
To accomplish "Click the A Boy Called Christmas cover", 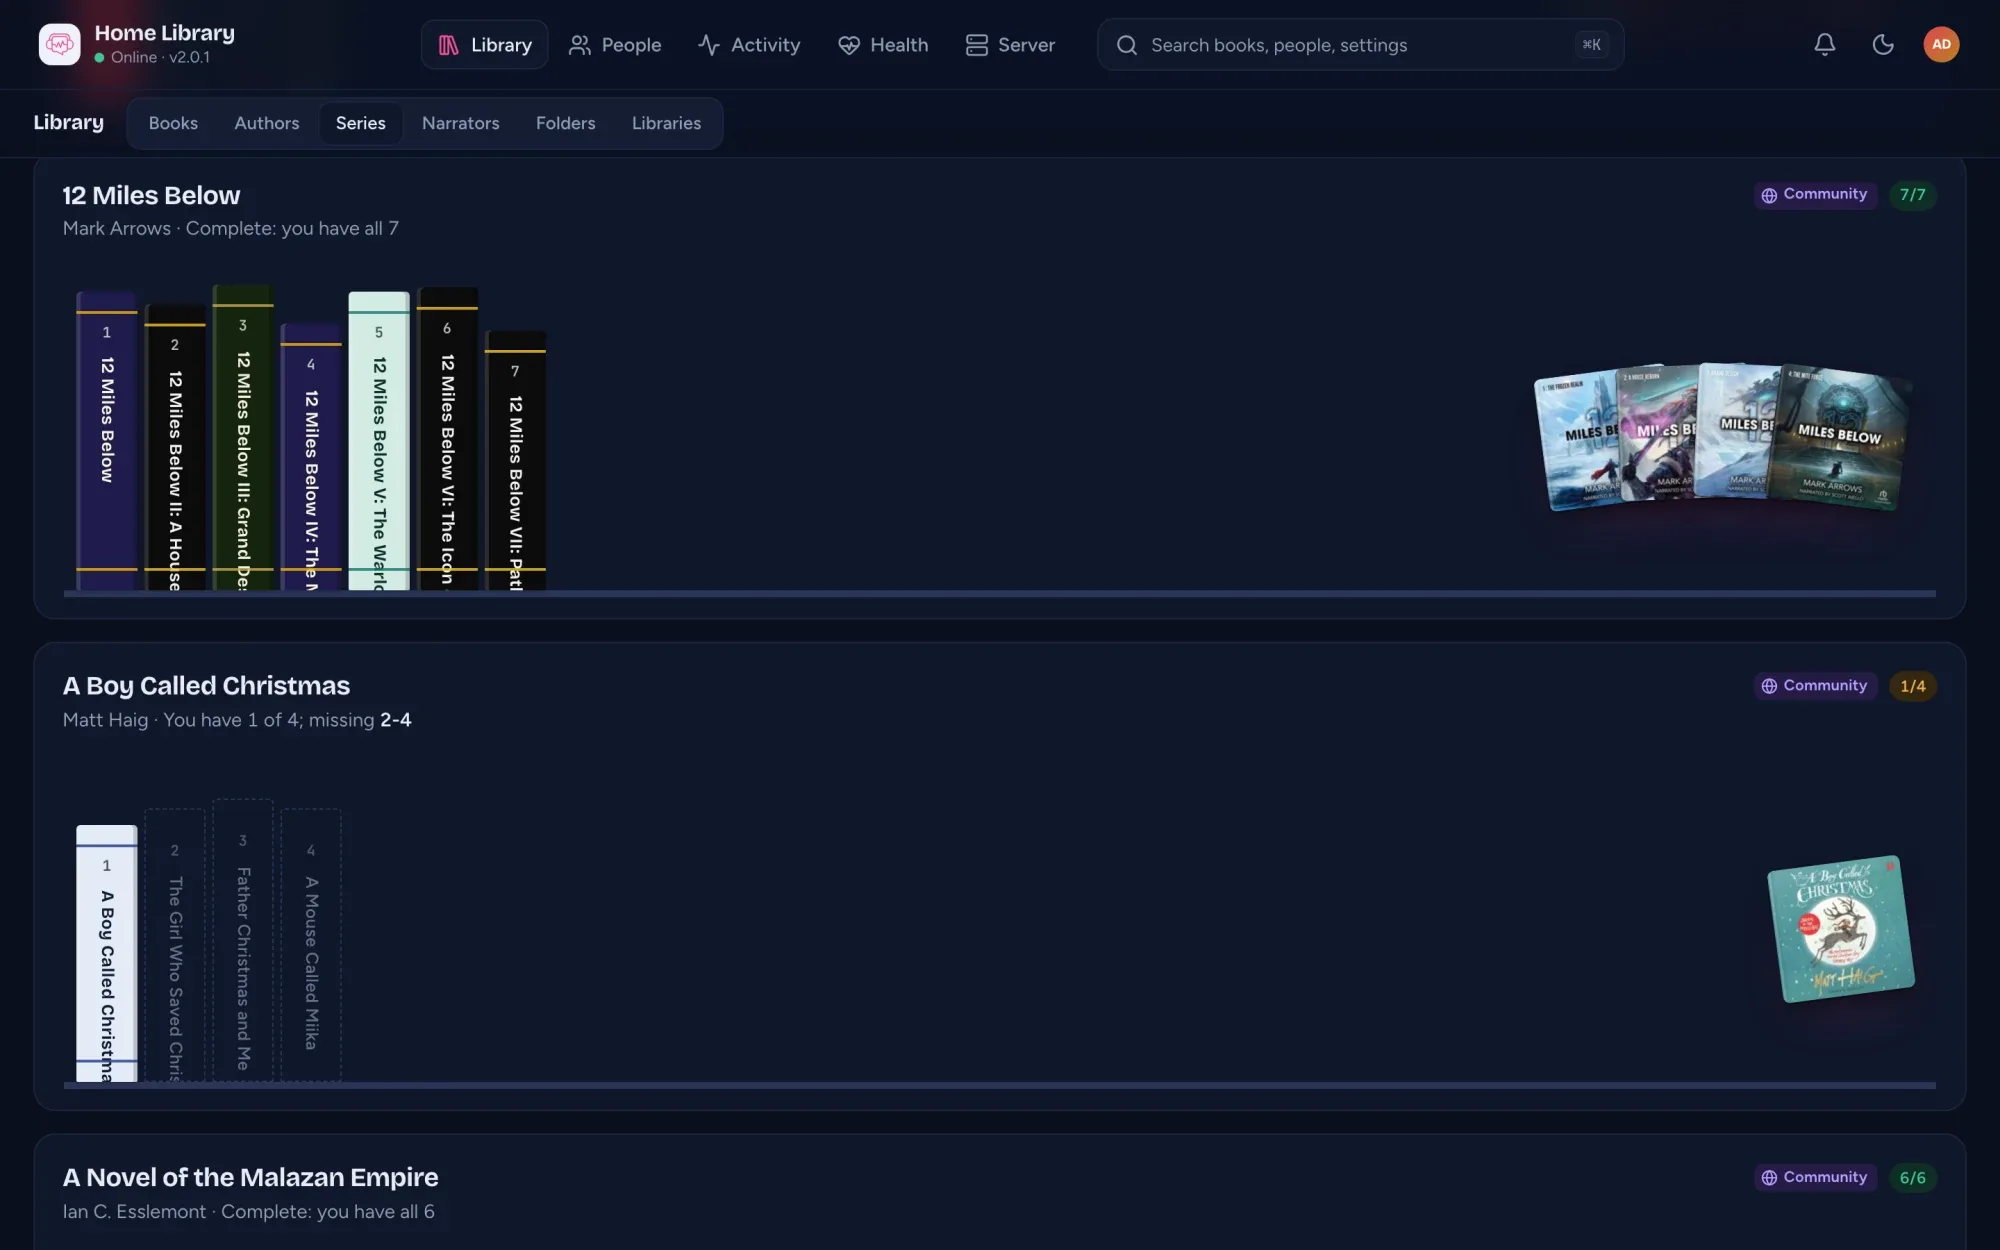I will 1841,929.
